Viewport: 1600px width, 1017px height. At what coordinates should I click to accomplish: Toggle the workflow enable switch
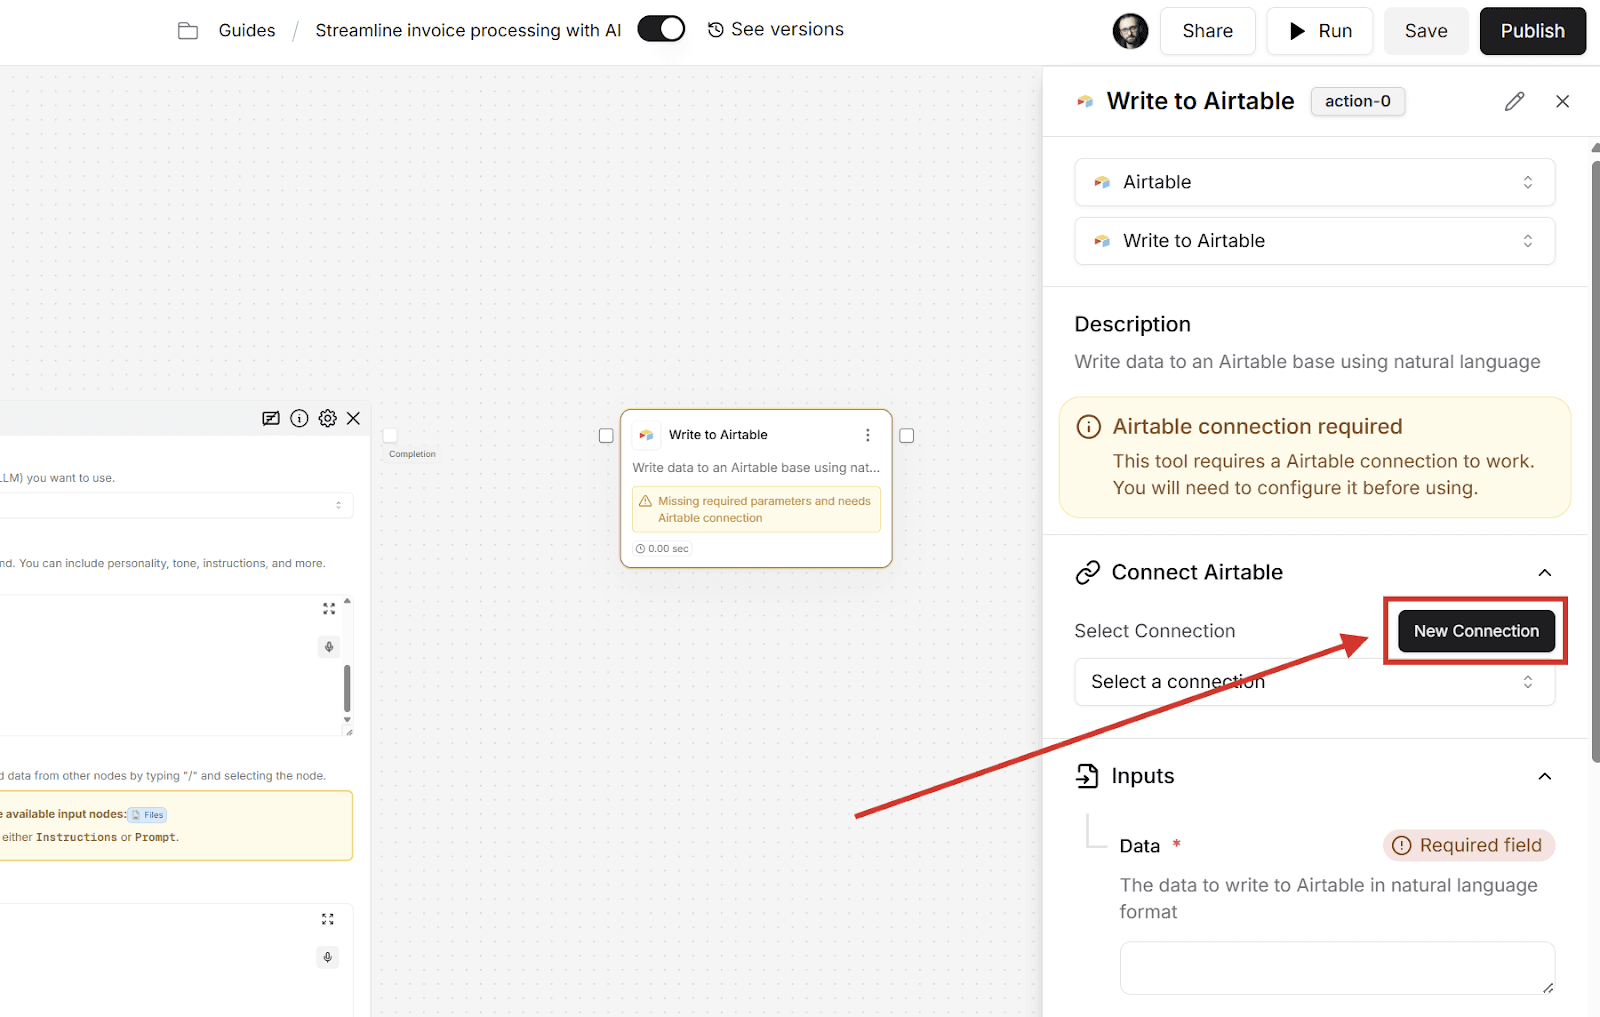click(661, 29)
